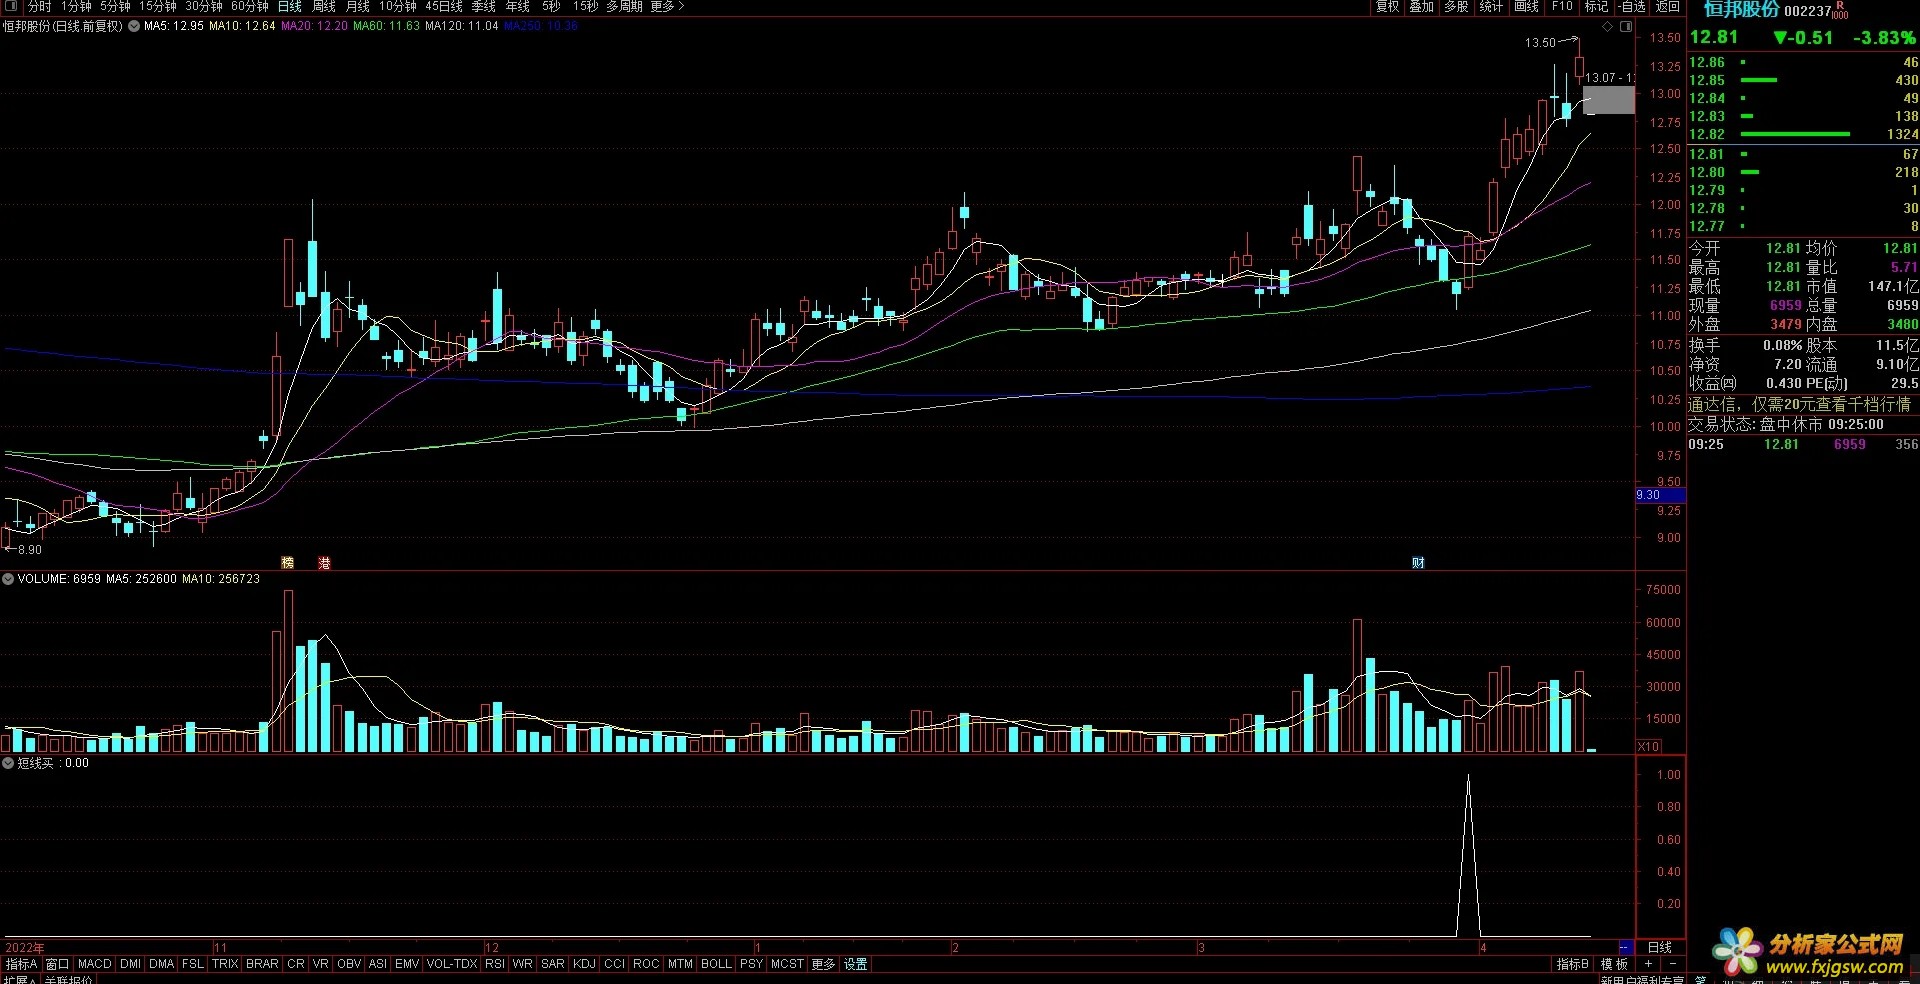Switch to the 月线 period
Screen dimensions: 1920x984
point(358,6)
